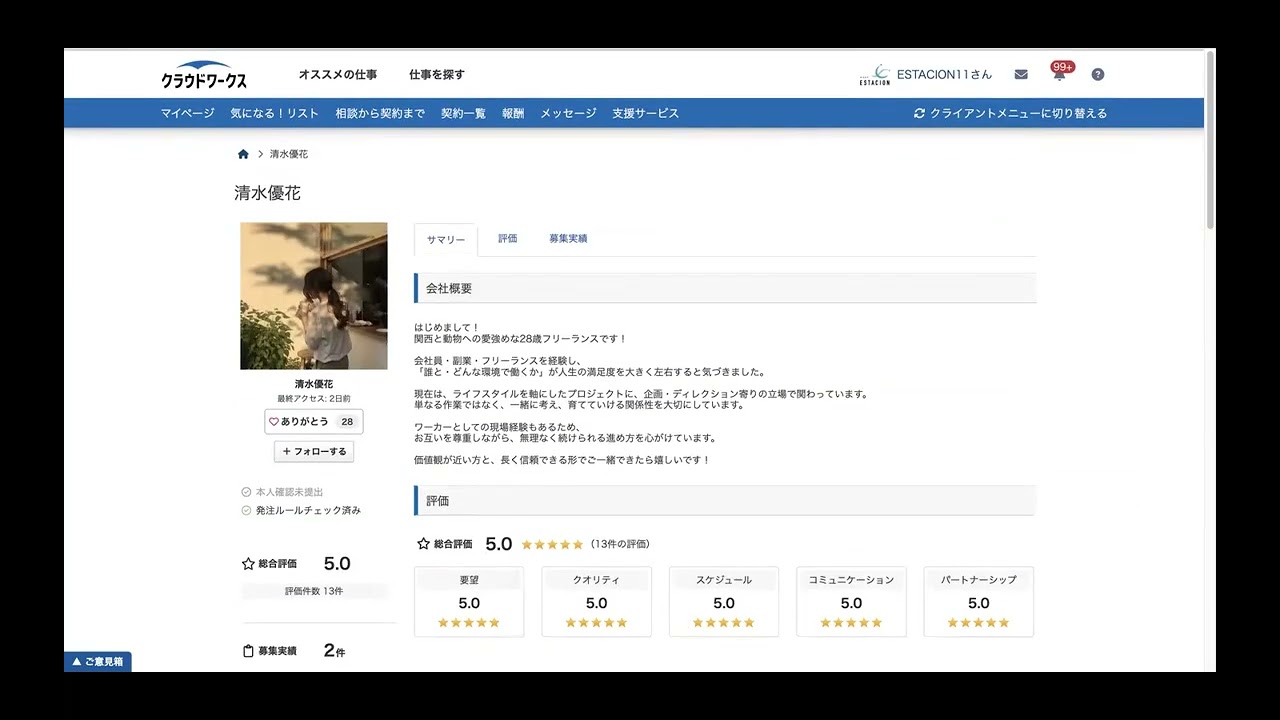1280x720 pixels.
Task: Click the 会社概要 section header
Action: [725, 288]
